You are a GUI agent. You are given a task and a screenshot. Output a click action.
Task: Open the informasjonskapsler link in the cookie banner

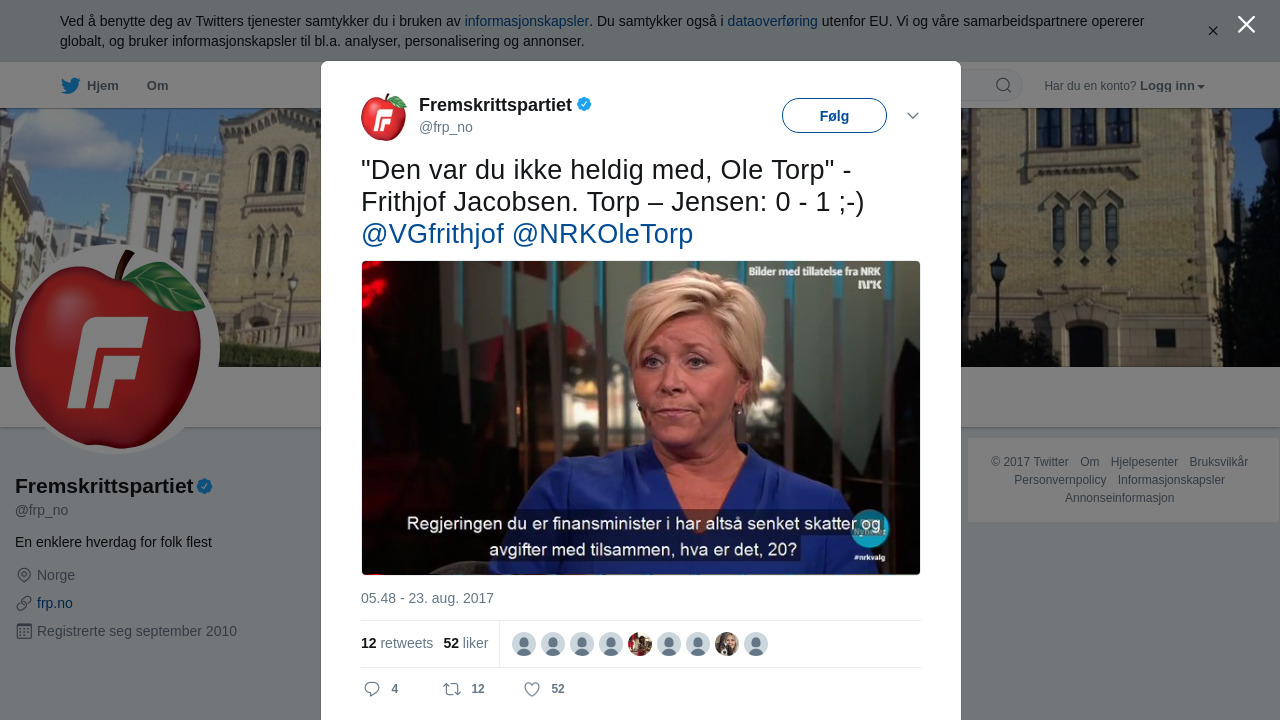click(x=527, y=21)
